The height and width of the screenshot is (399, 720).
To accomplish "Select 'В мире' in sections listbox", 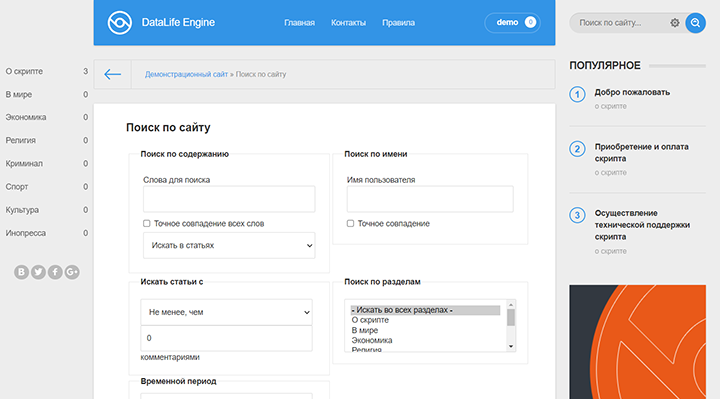I will click(x=425, y=330).
